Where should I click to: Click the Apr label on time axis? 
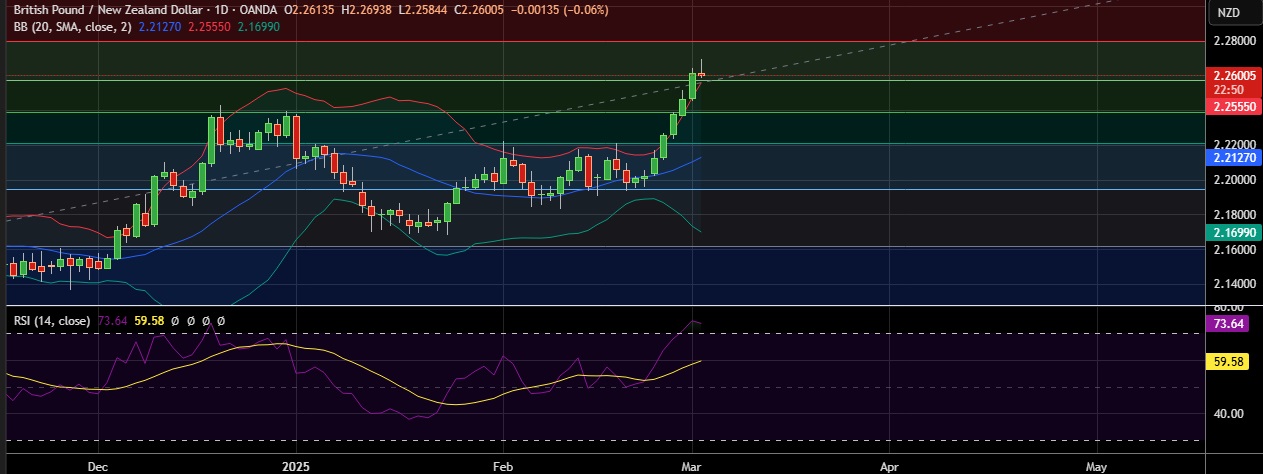point(888,466)
